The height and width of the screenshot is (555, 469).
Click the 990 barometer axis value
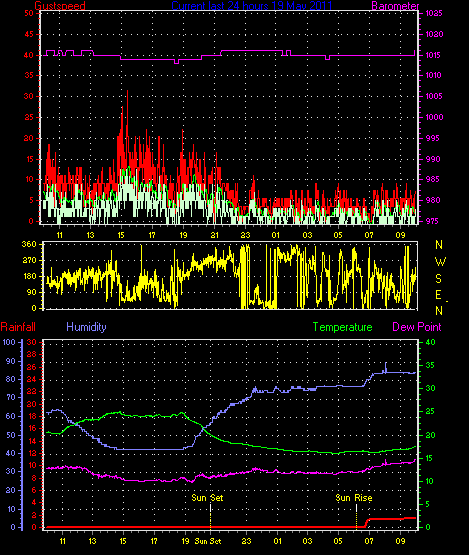pyautogui.click(x=433, y=159)
